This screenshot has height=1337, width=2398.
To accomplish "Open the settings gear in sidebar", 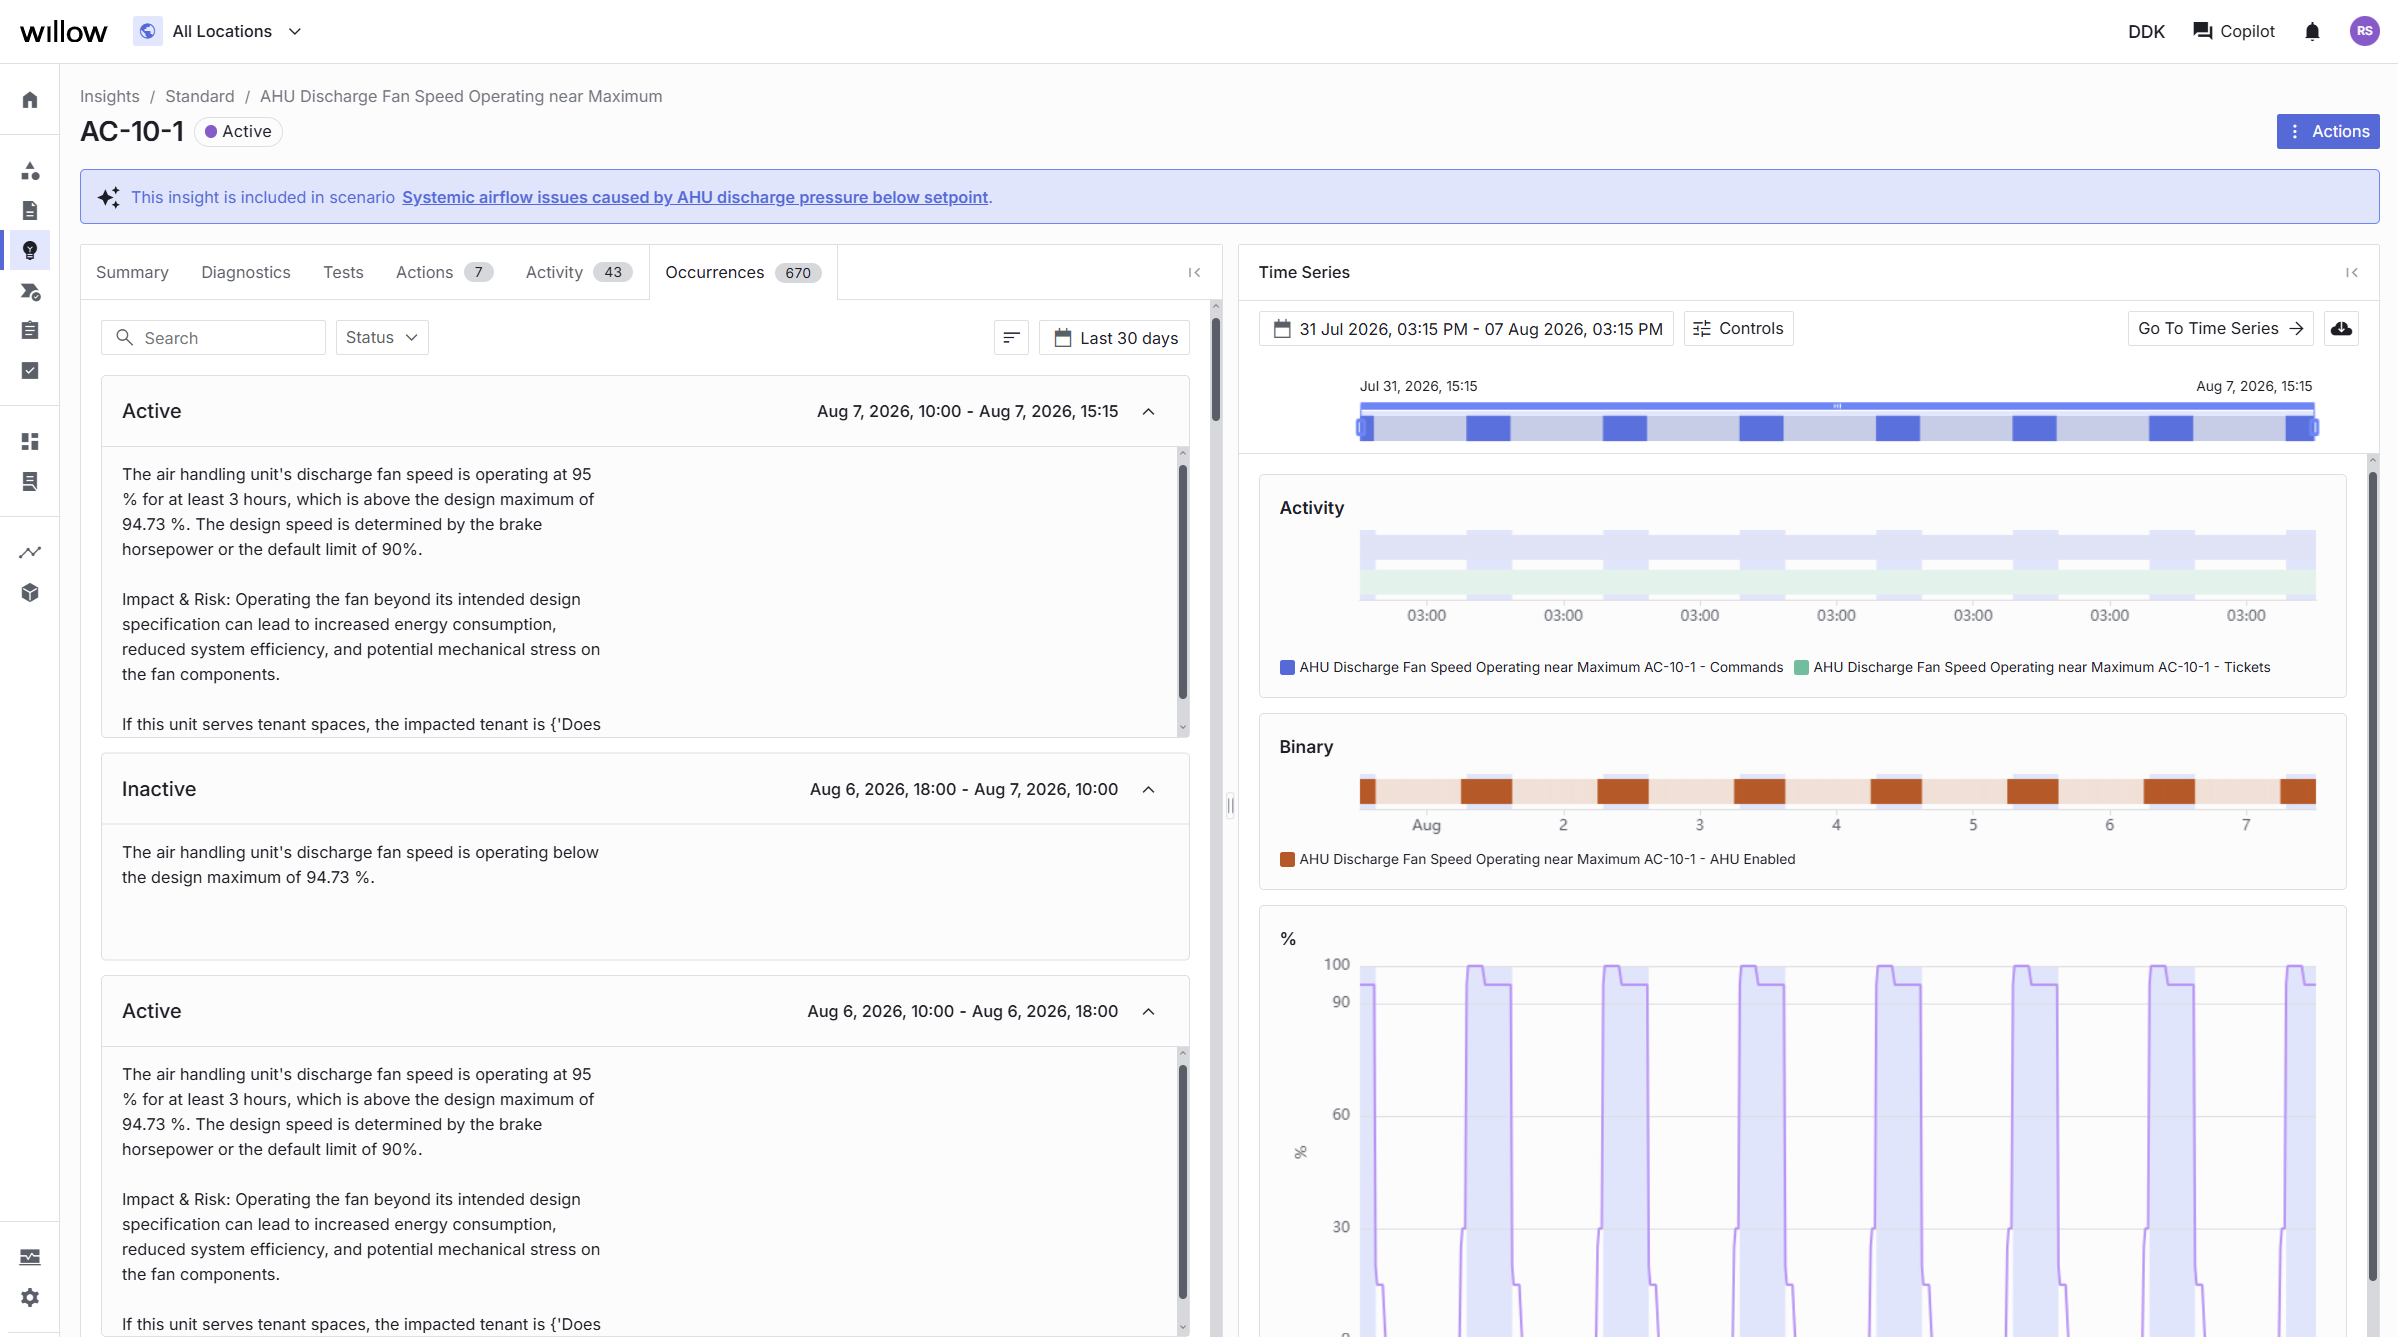I will click(30, 1297).
